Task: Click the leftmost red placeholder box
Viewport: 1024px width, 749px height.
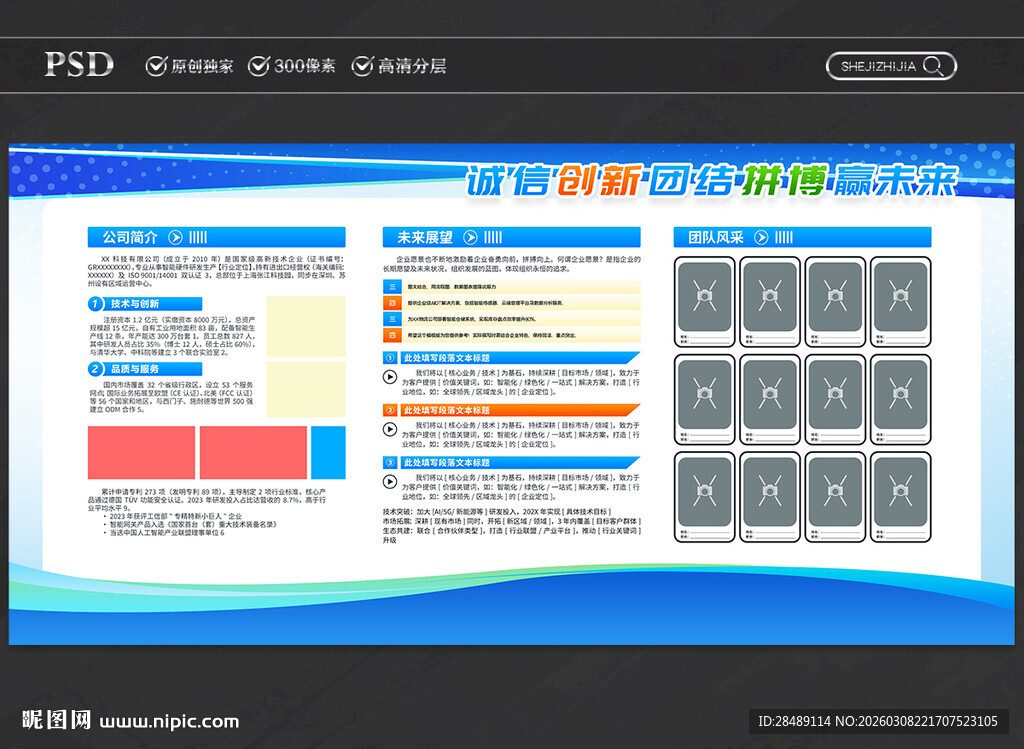Action: (x=141, y=453)
